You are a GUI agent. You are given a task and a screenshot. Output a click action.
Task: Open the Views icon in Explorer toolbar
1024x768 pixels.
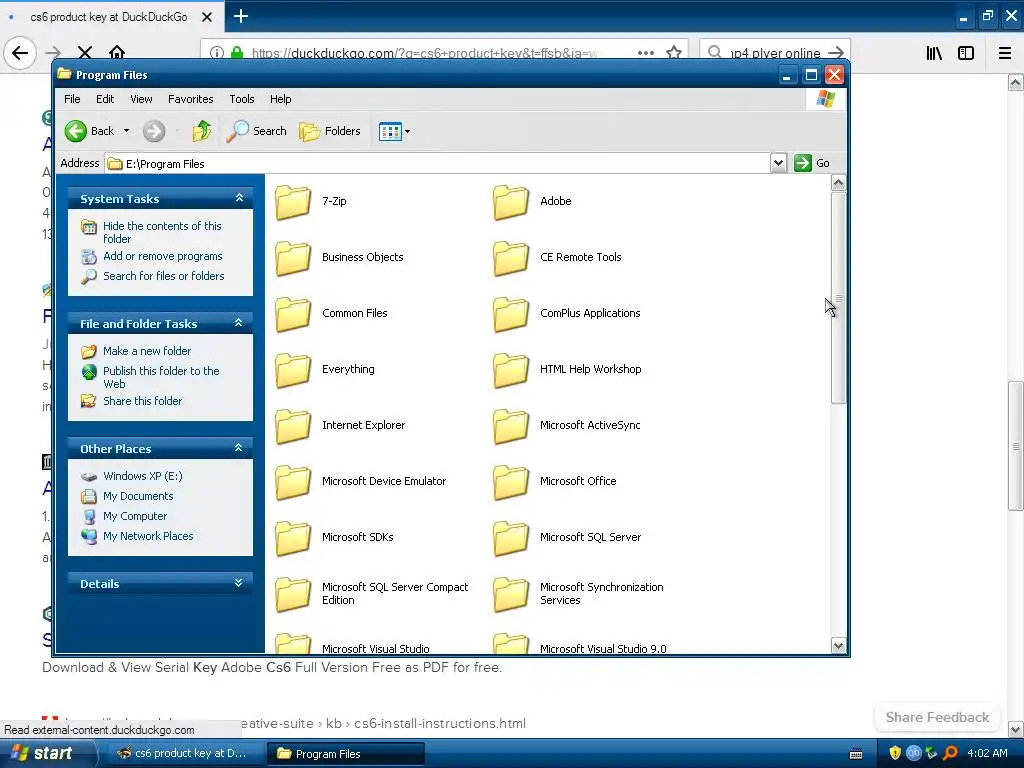tap(390, 131)
